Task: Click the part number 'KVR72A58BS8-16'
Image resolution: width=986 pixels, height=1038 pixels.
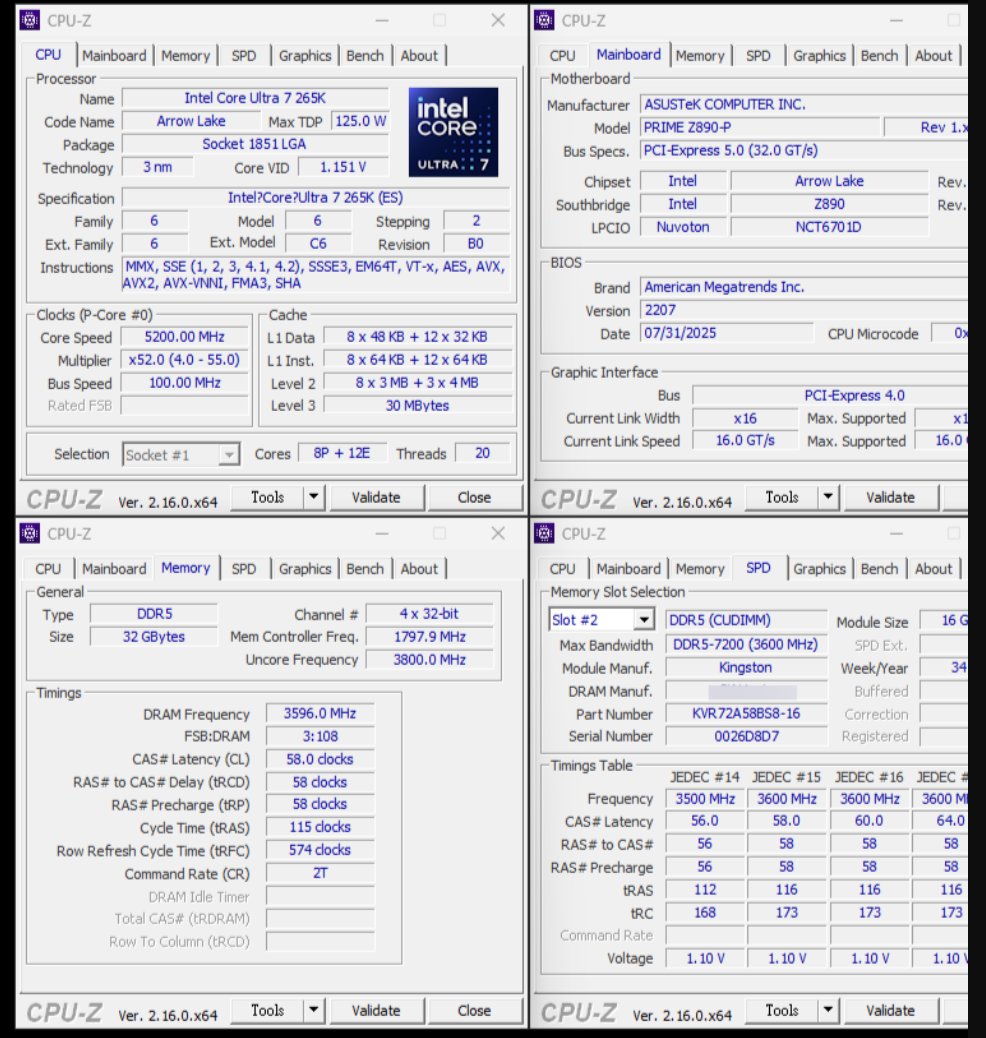Action: coord(746,714)
